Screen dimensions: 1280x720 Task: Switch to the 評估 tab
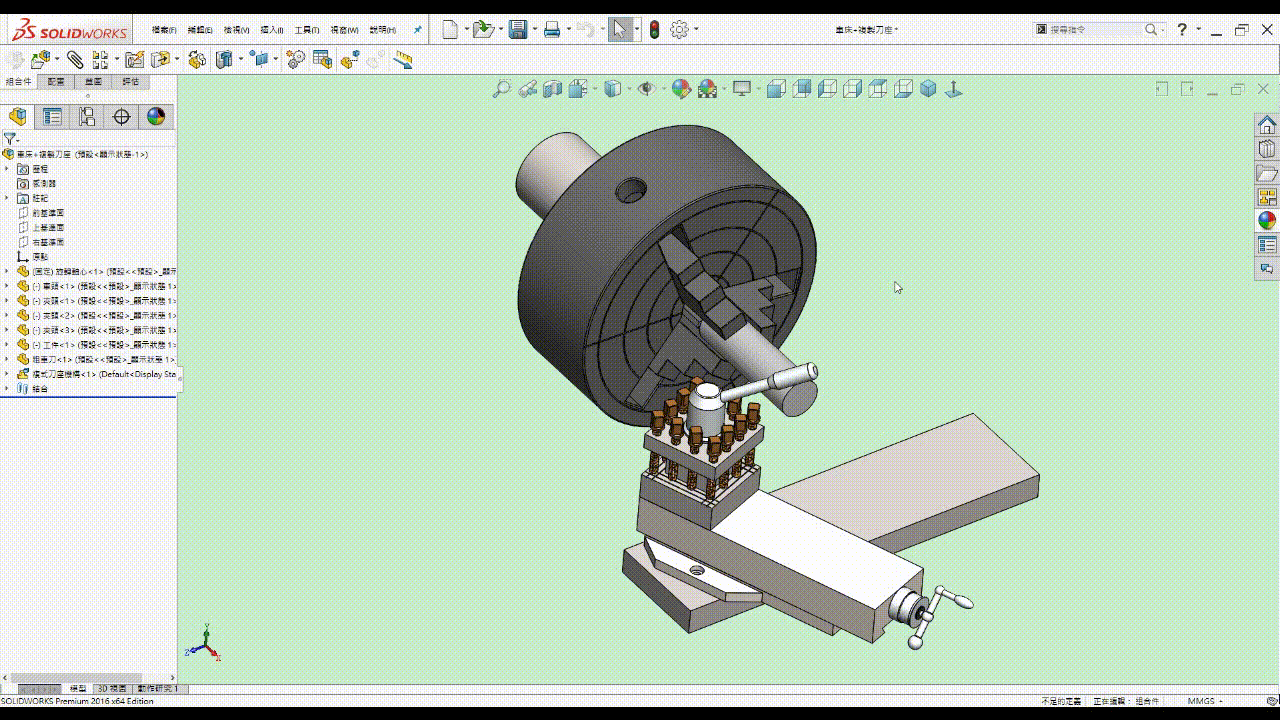click(131, 82)
